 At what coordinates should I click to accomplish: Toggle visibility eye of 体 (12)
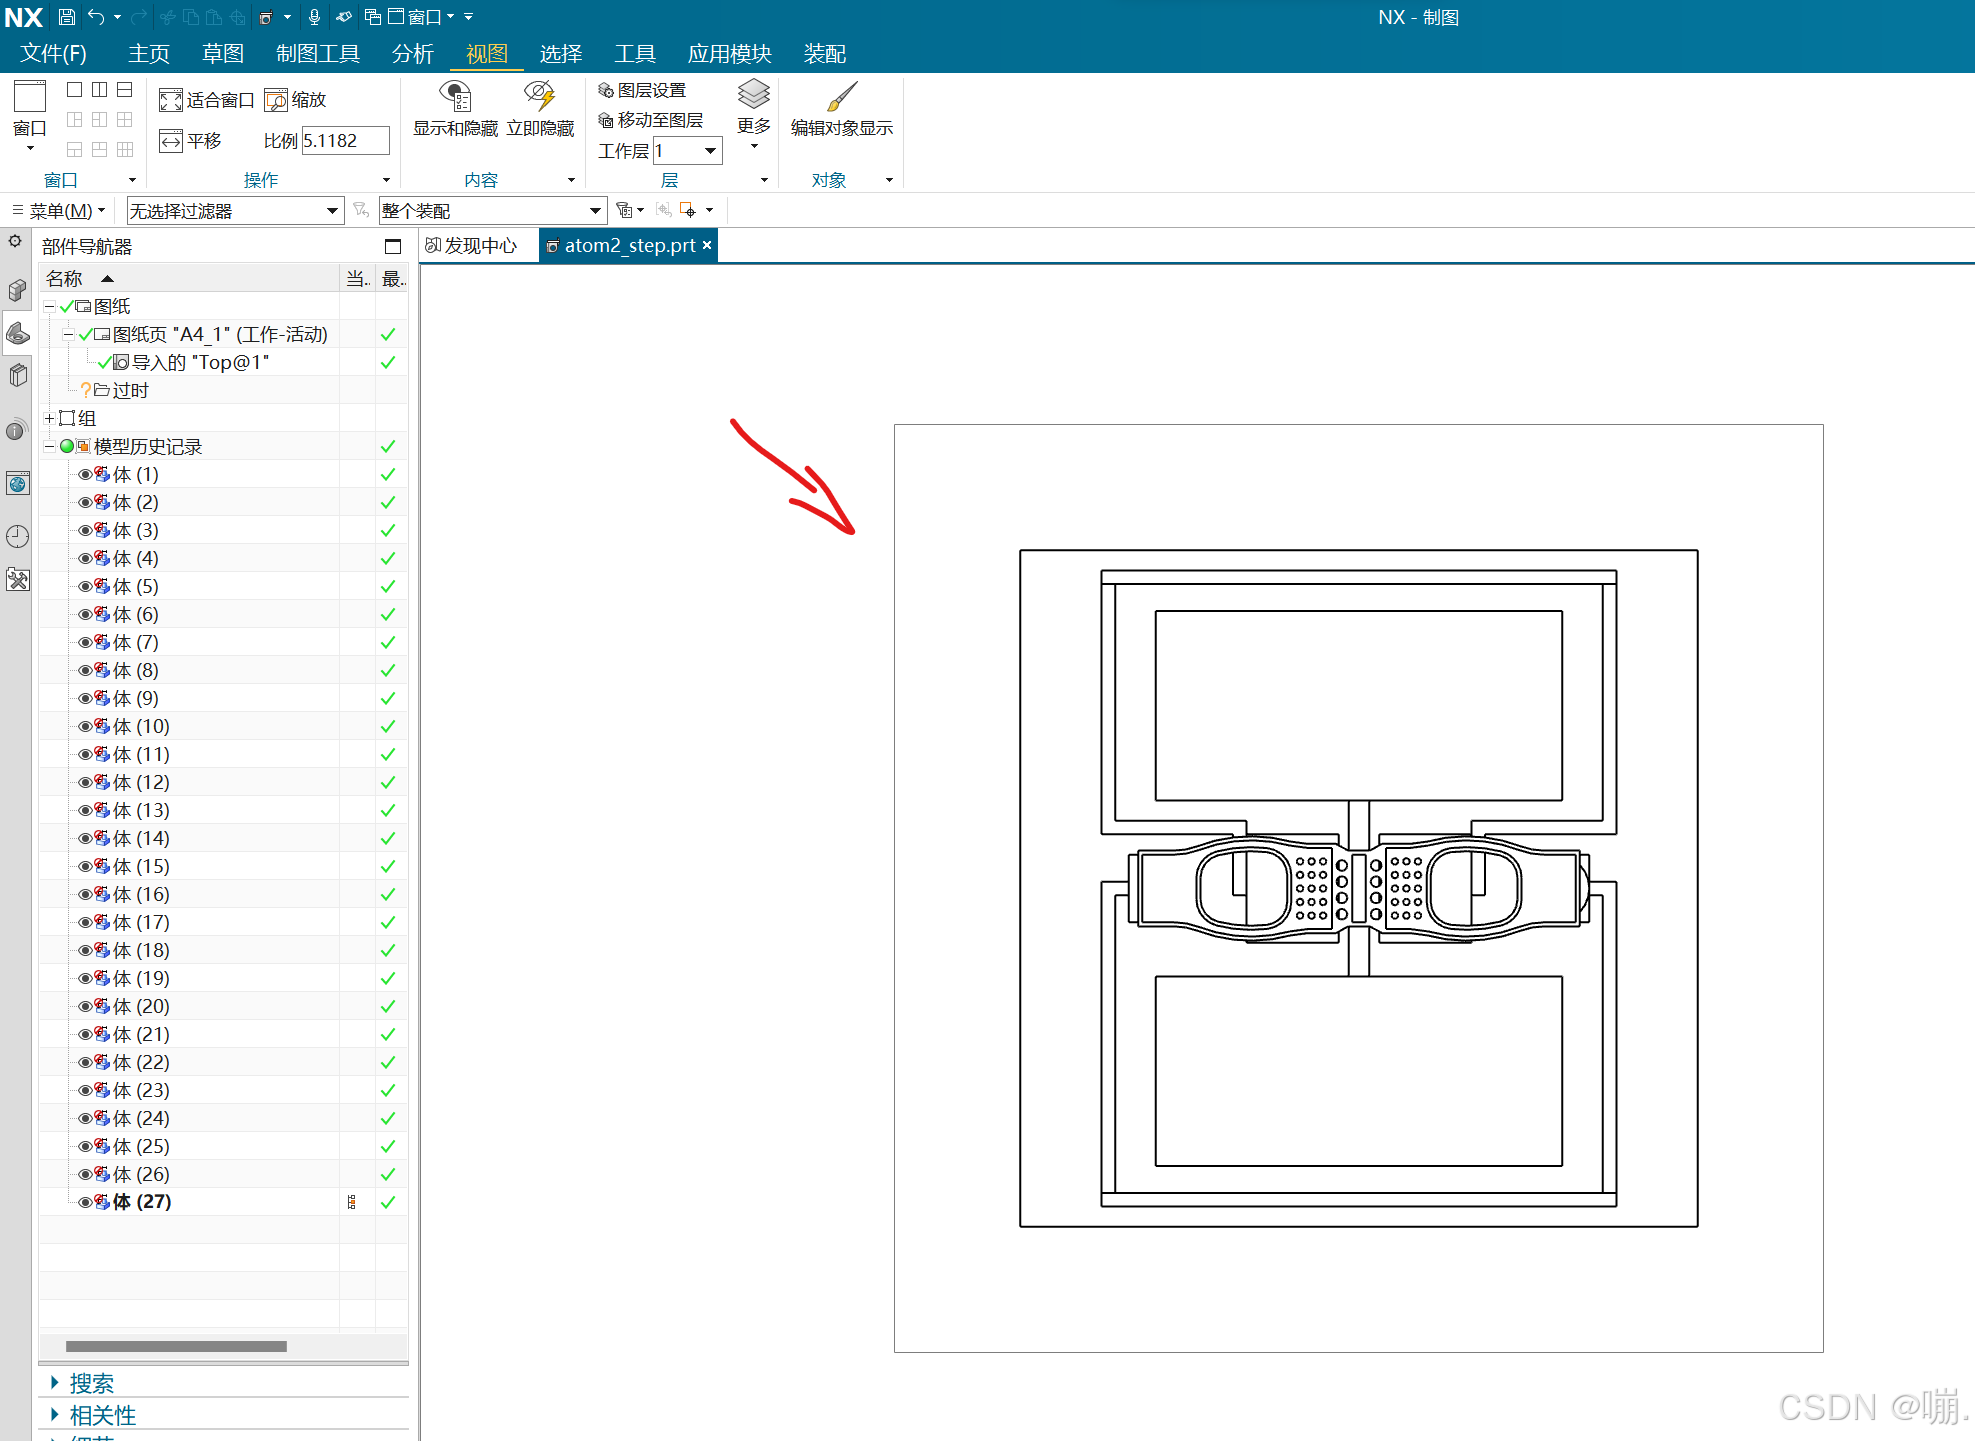(85, 783)
